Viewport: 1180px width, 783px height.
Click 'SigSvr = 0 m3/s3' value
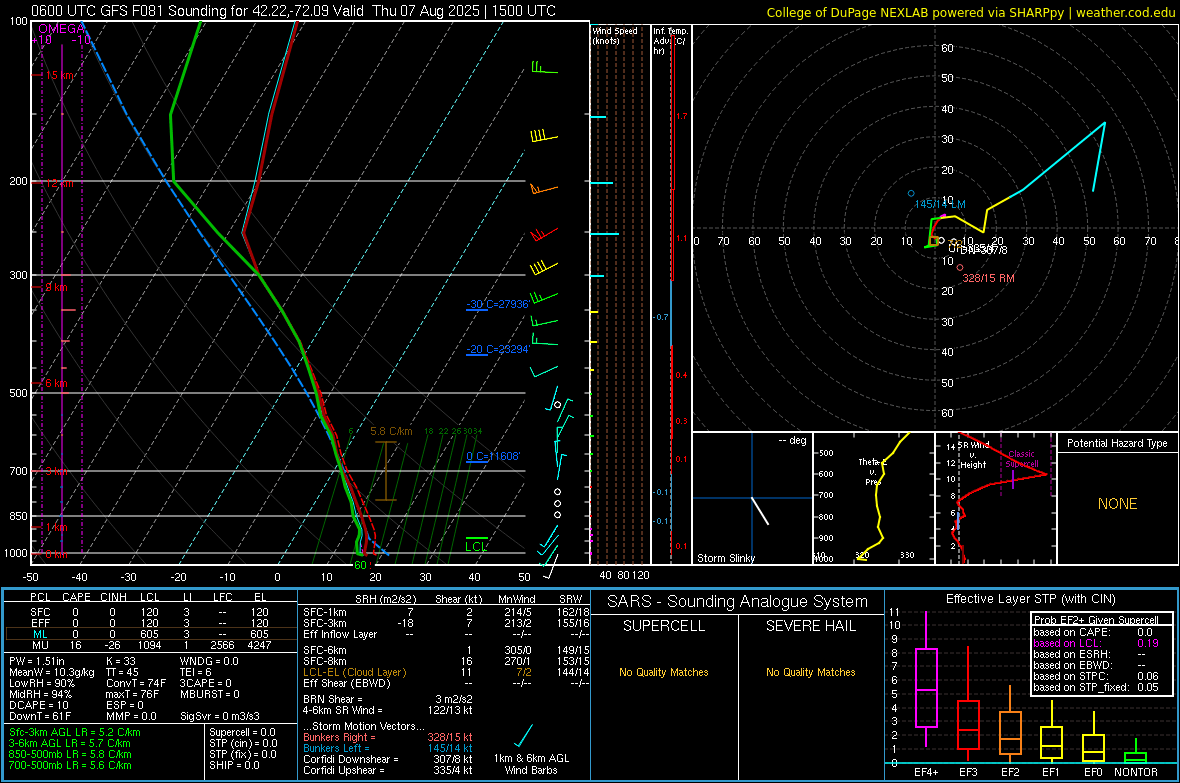[x=220, y=717]
